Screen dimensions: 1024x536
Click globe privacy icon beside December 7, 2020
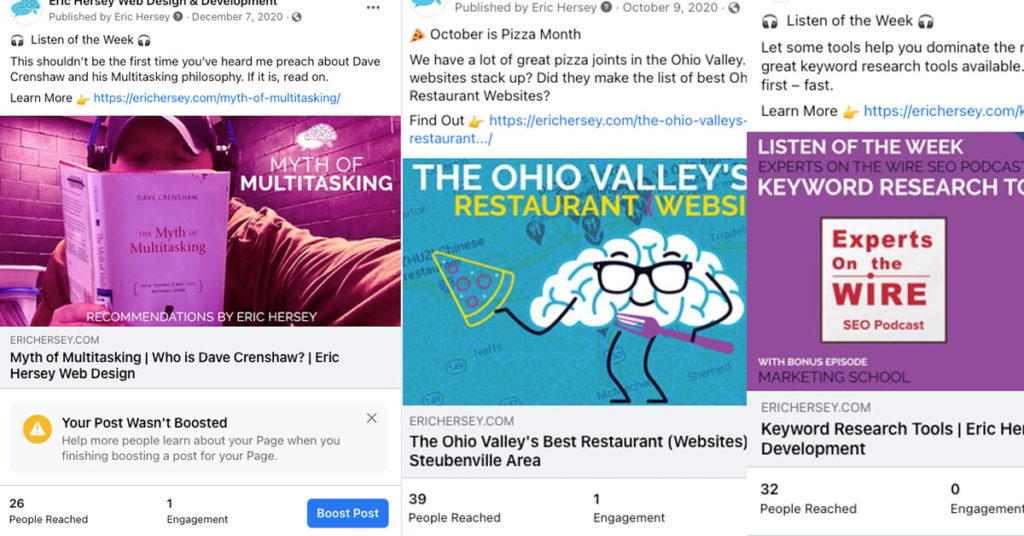[297, 18]
